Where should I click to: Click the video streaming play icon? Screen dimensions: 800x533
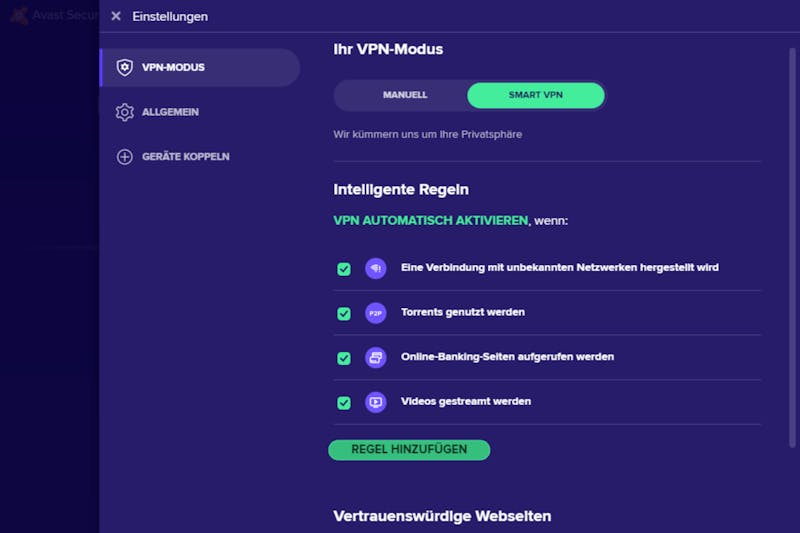pos(376,402)
